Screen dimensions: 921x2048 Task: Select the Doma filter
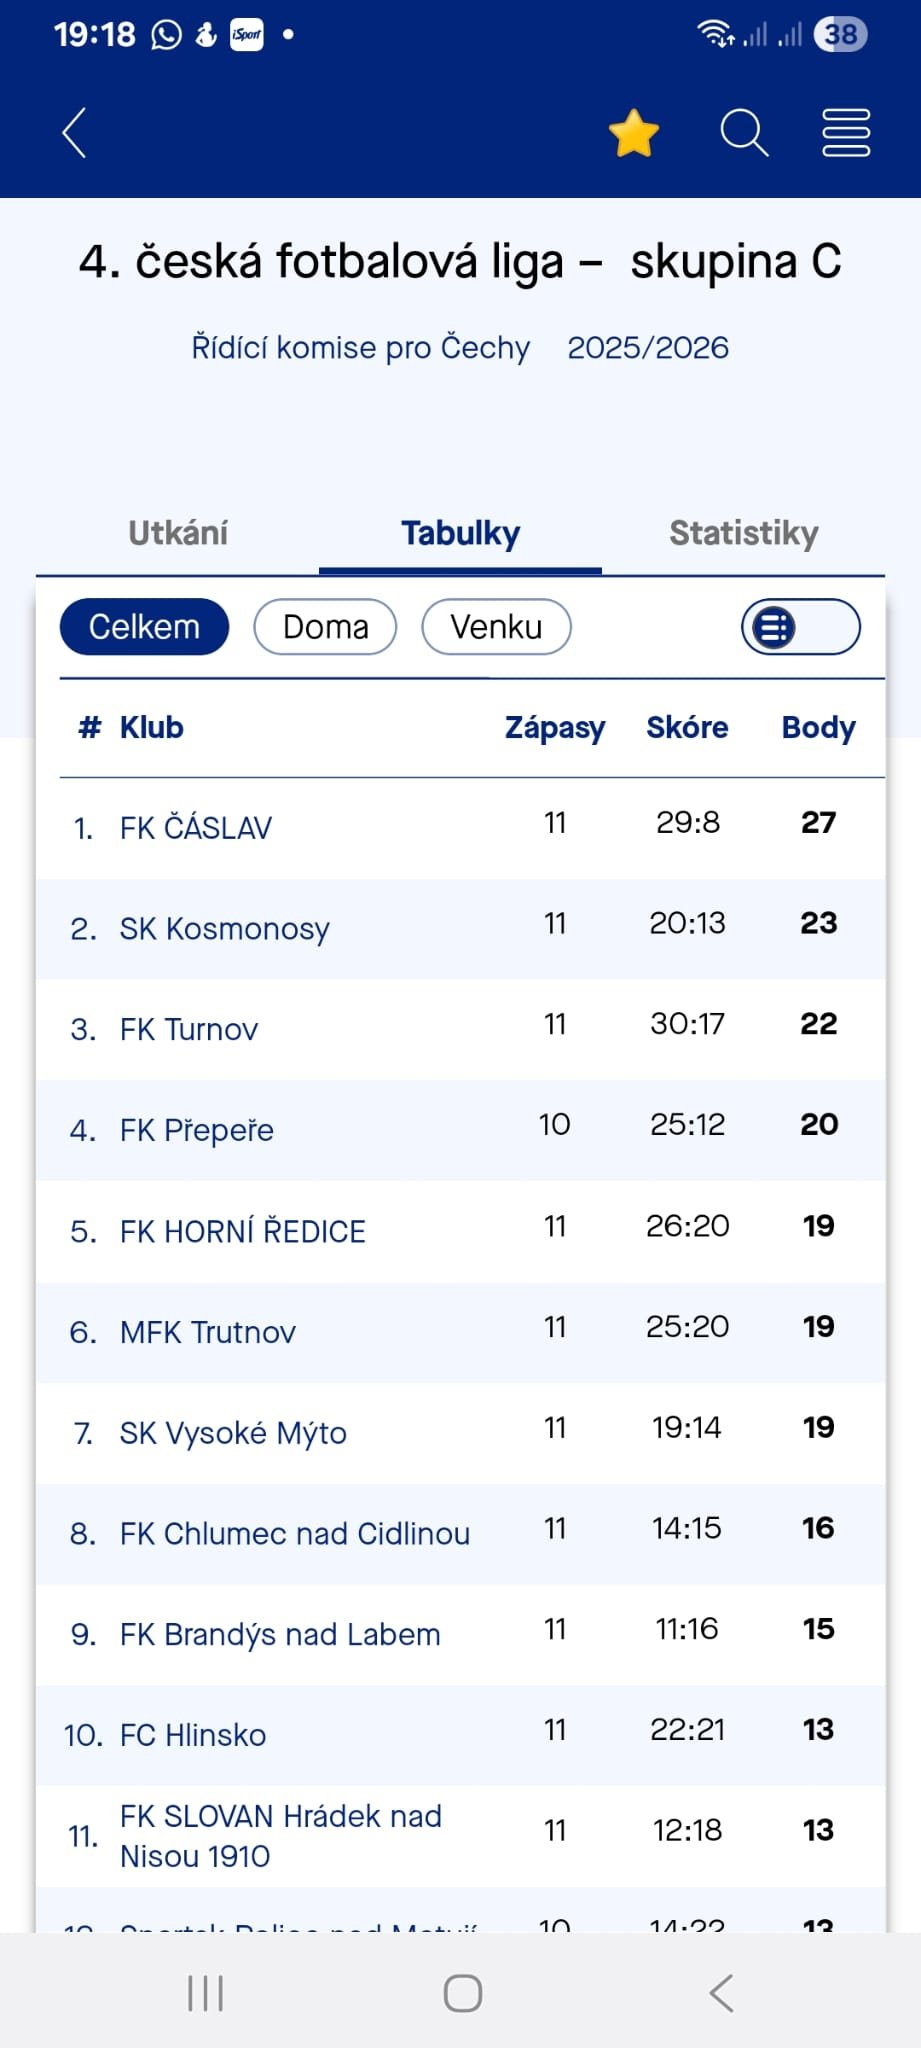[325, 628]
